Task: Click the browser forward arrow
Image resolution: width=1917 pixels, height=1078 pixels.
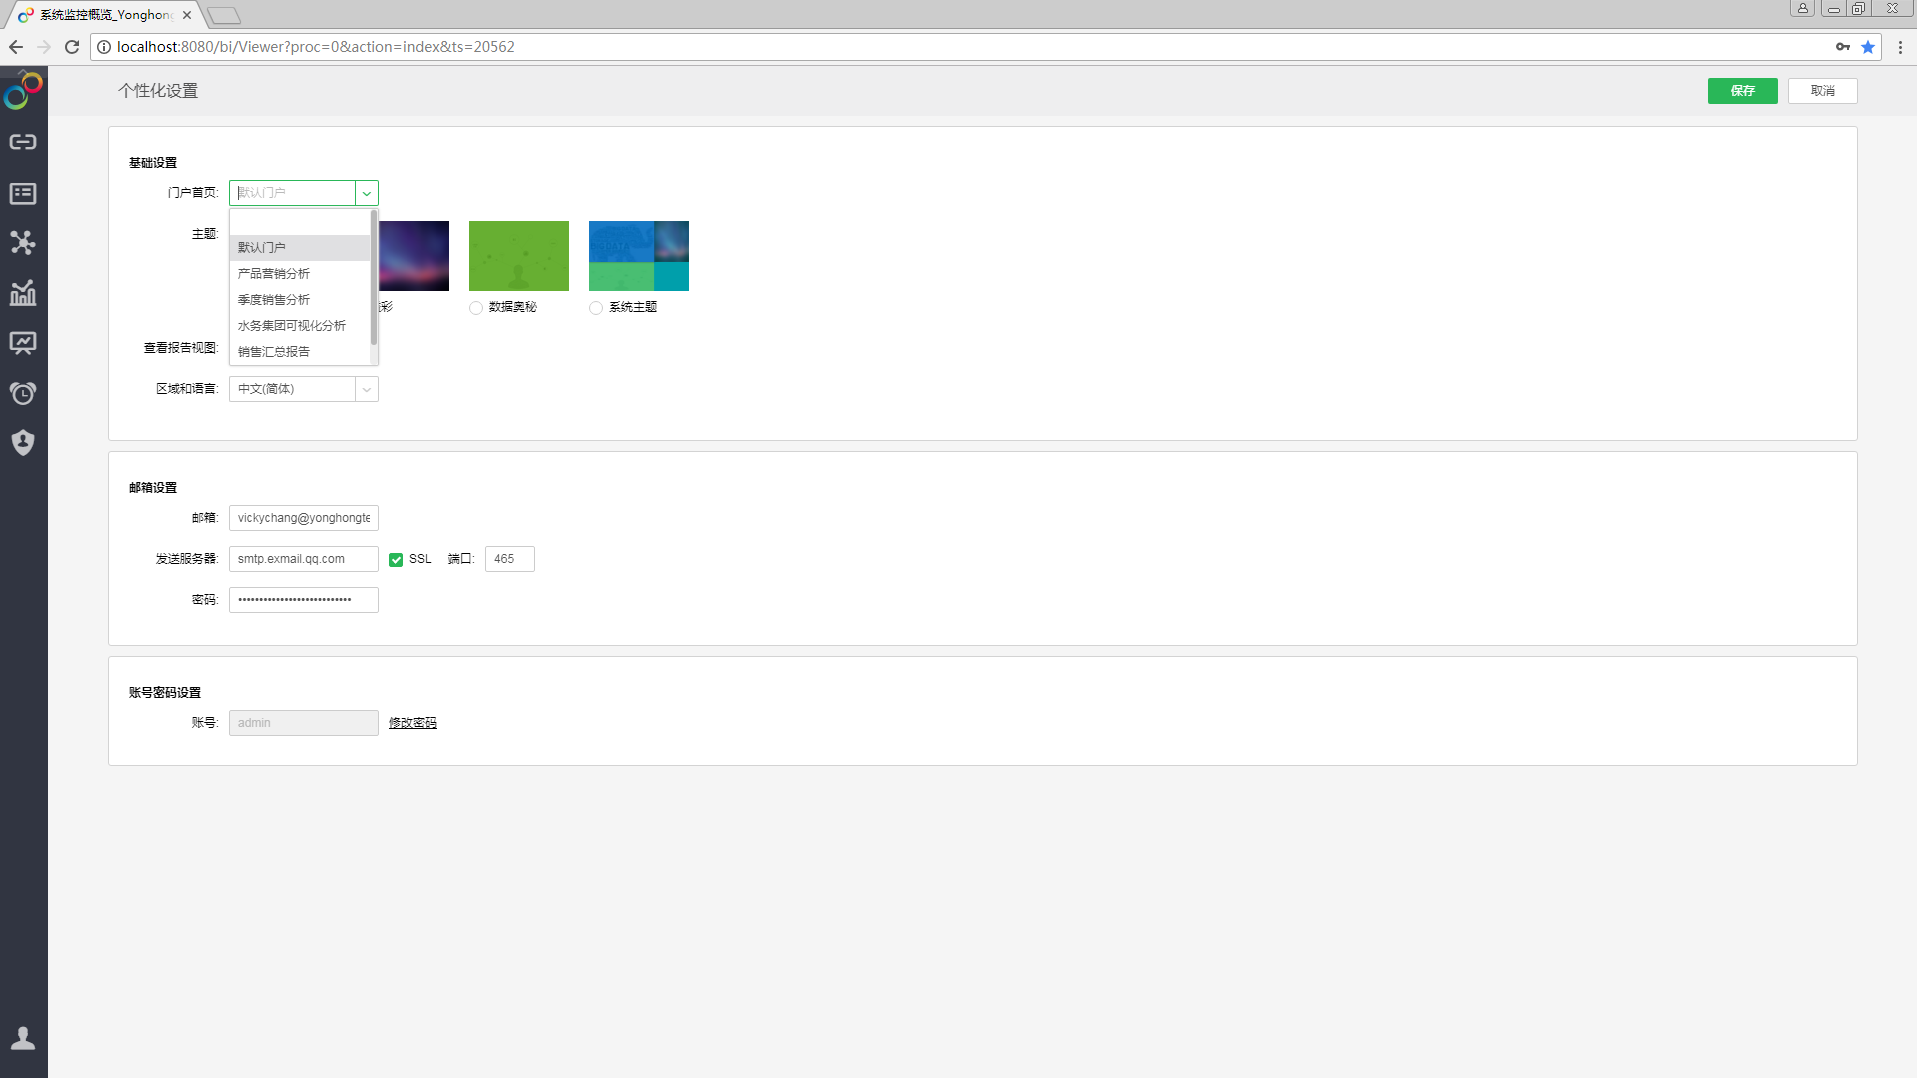Action: pos(44,47)
